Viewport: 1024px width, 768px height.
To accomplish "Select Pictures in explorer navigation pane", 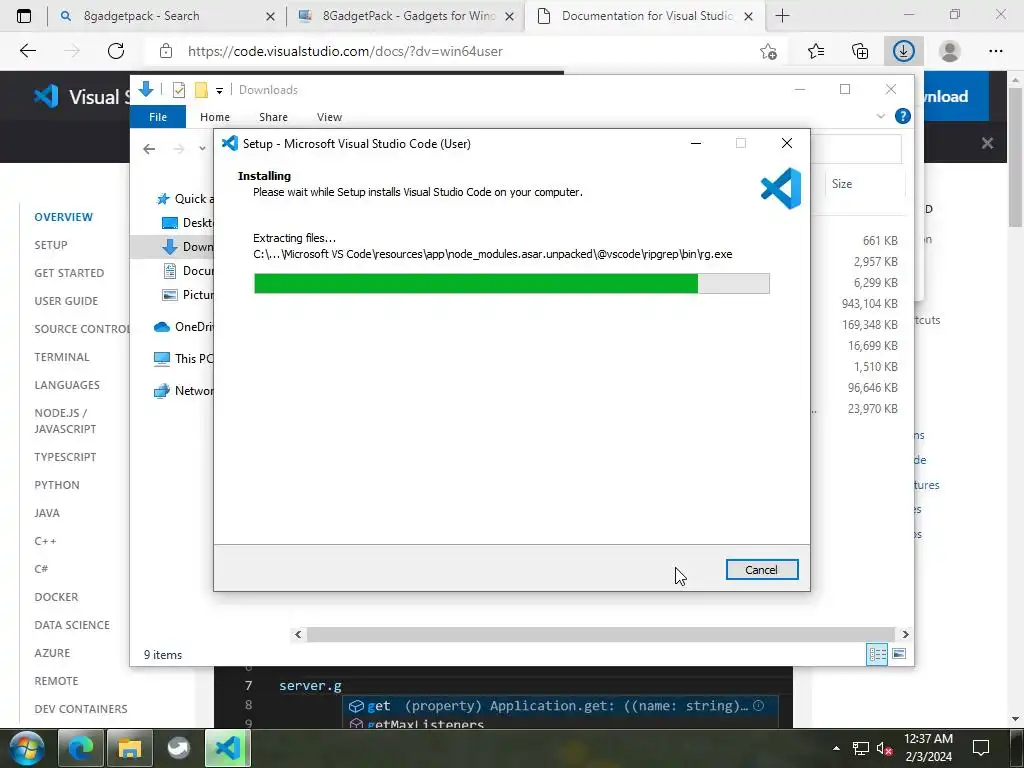I will point(187,295).
